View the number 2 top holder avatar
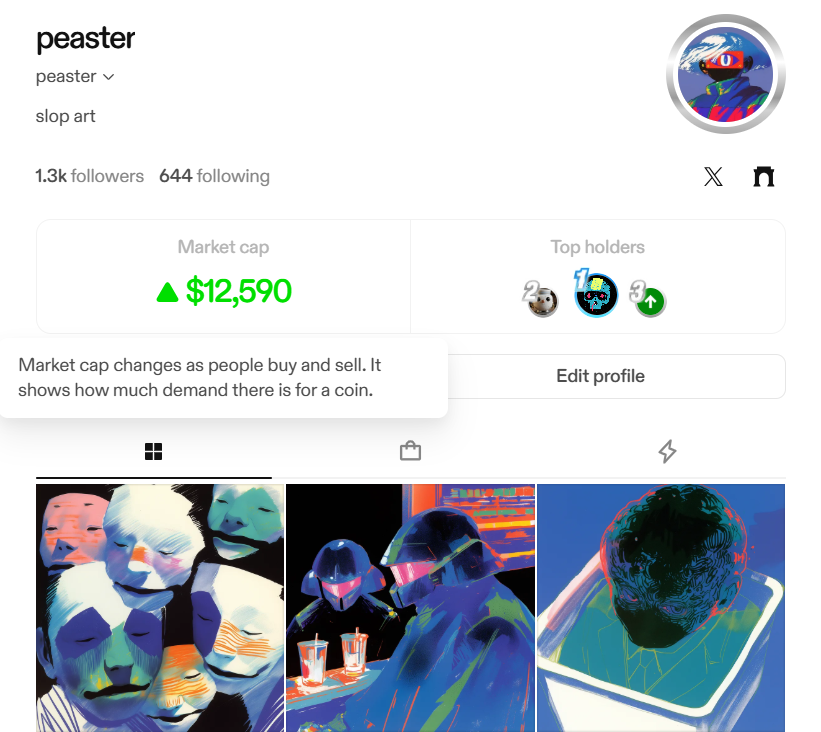 (542, 302)
